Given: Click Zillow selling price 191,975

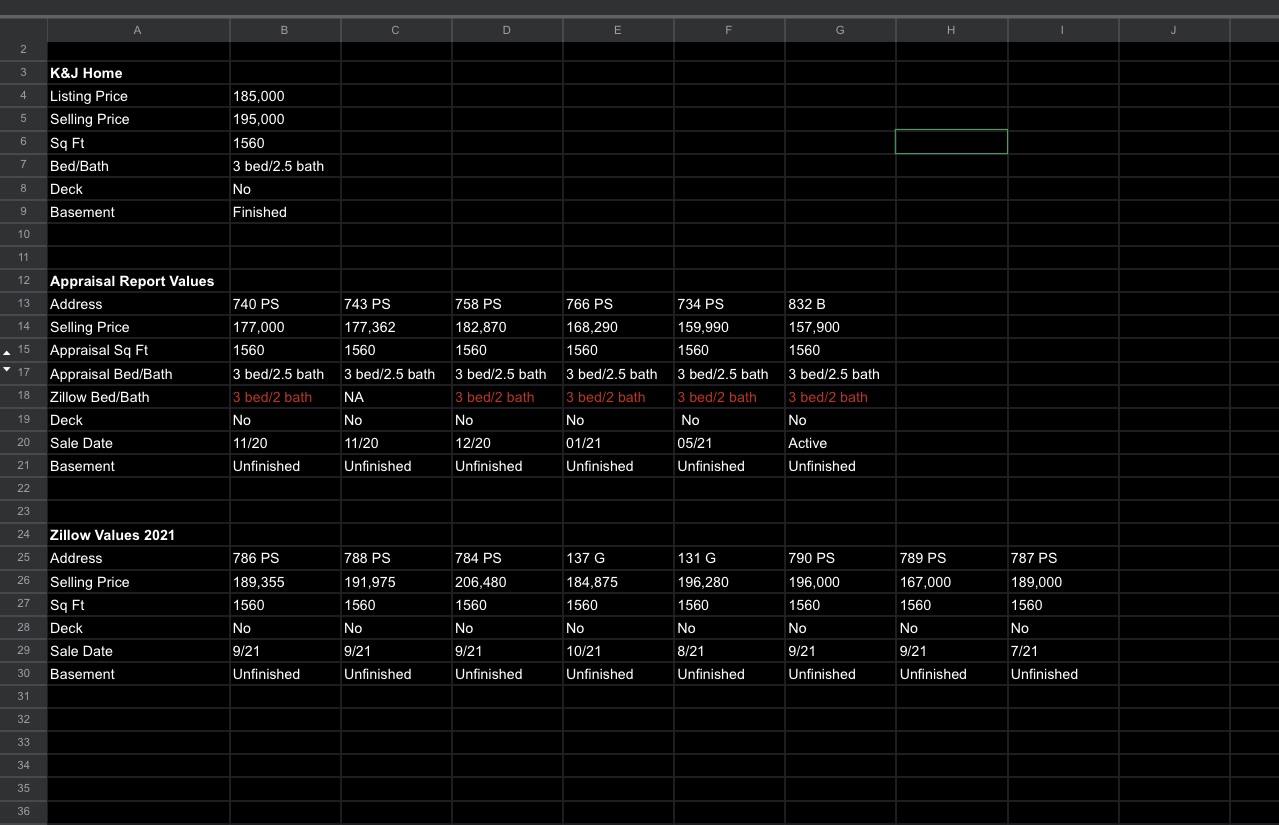Looking at the screenshot, I should coord(396,582).
